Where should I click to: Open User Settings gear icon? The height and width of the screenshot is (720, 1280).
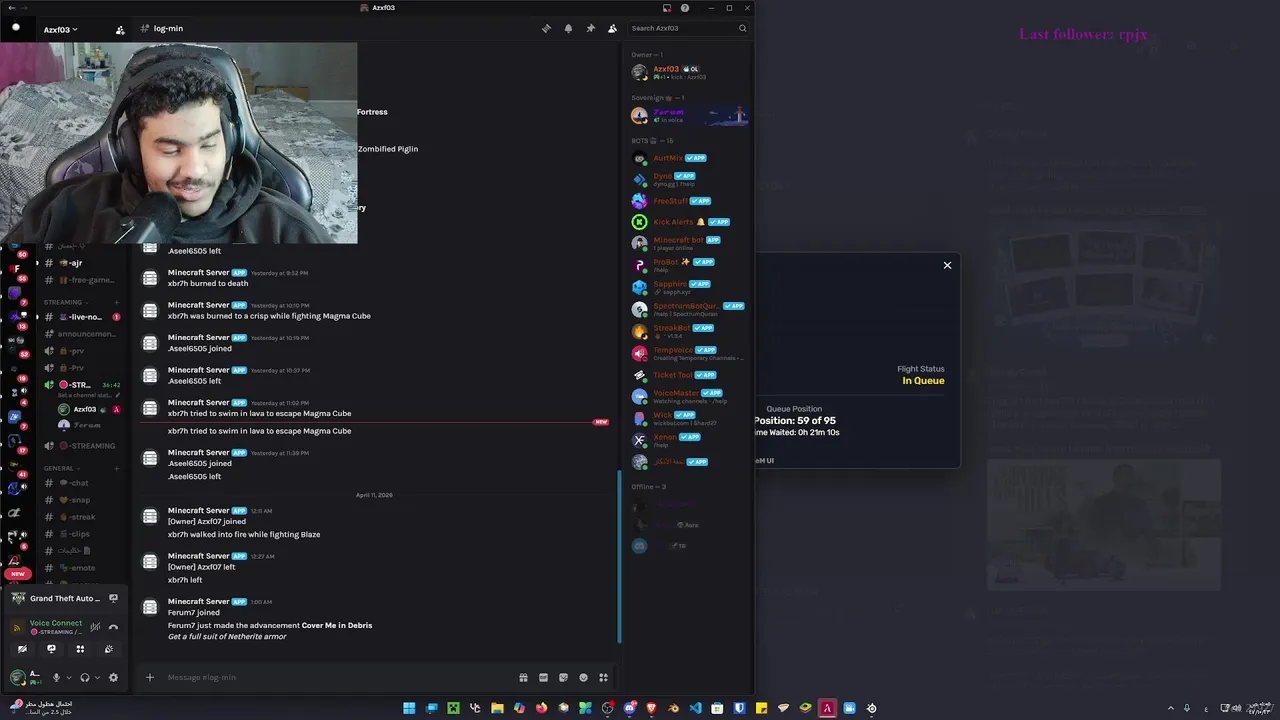click(113, 677)
